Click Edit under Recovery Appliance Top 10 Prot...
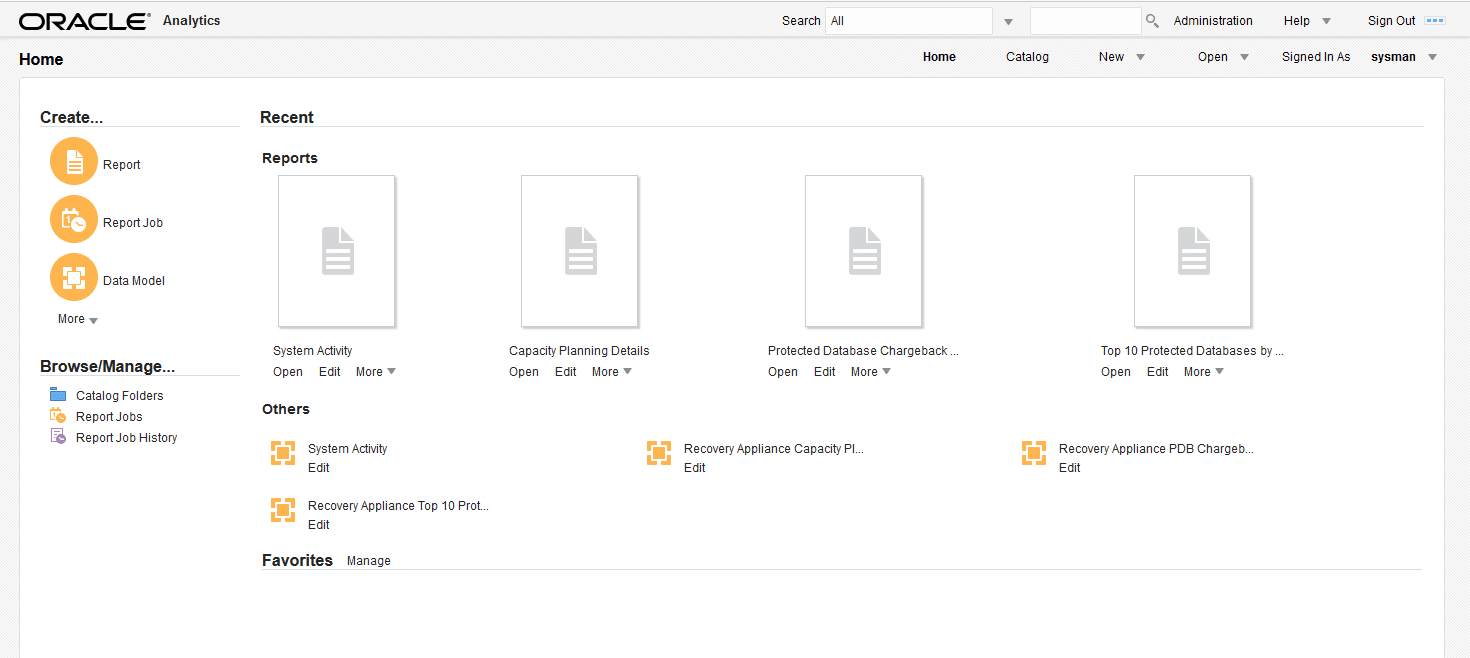This screenshot has height=658, width=1470. pyautogui.click(x=319, y=525)
